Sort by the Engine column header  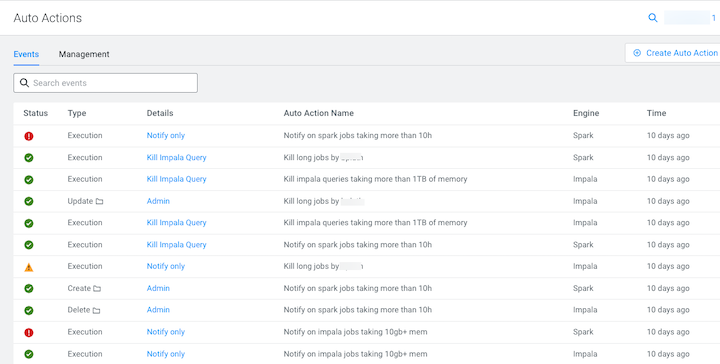[x=586, y=113]
